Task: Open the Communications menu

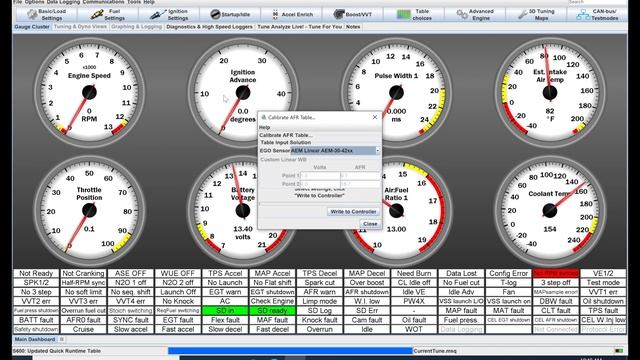Action: 103,2
